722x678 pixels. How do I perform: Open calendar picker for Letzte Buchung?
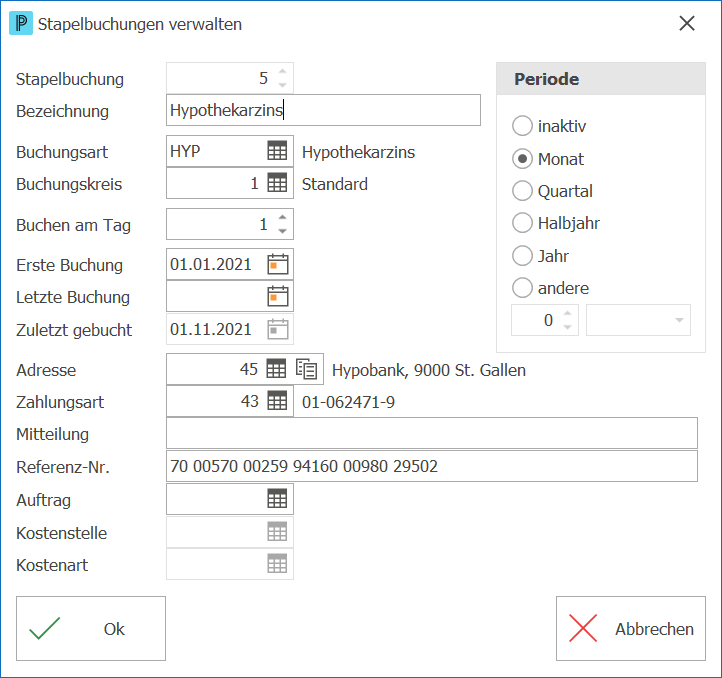click(278, 296)
